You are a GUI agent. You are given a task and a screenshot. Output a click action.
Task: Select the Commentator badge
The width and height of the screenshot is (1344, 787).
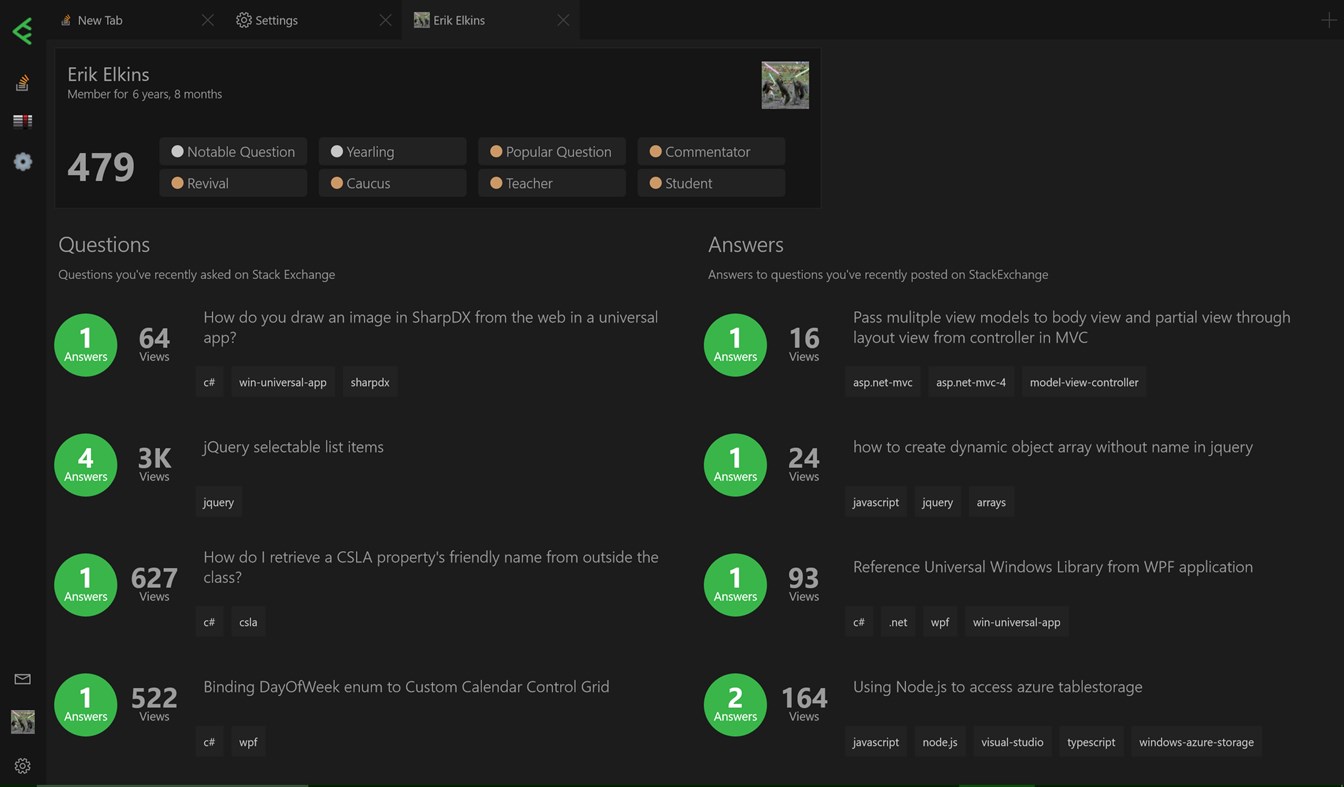710,152
